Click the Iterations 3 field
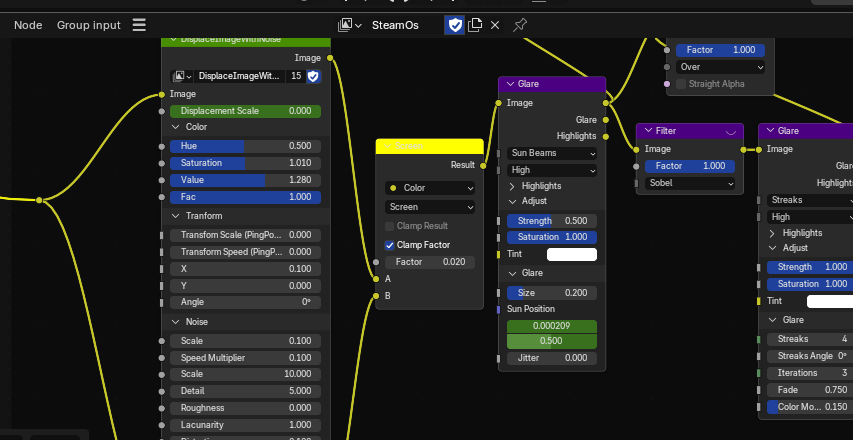 pyautogui.click(x=810, y=373)
